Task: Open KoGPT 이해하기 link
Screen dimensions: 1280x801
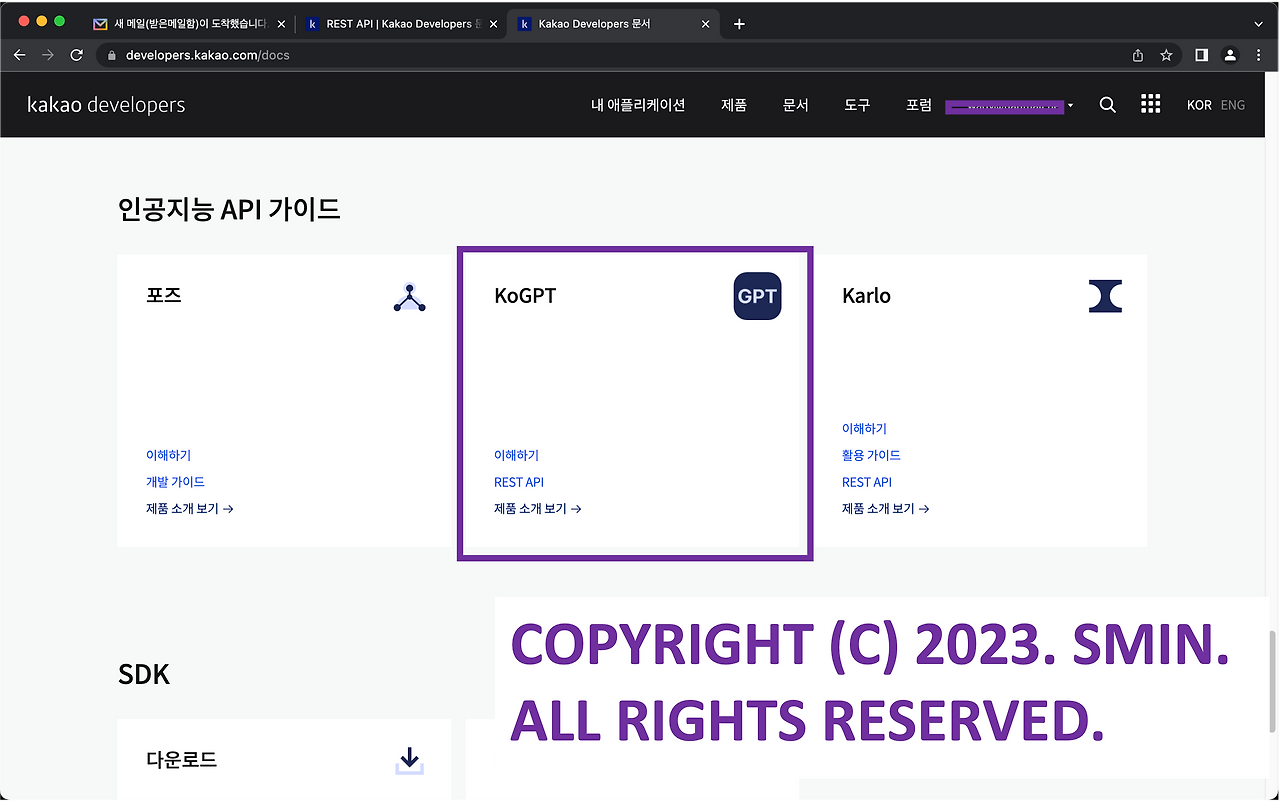Action: pos(516,455)
